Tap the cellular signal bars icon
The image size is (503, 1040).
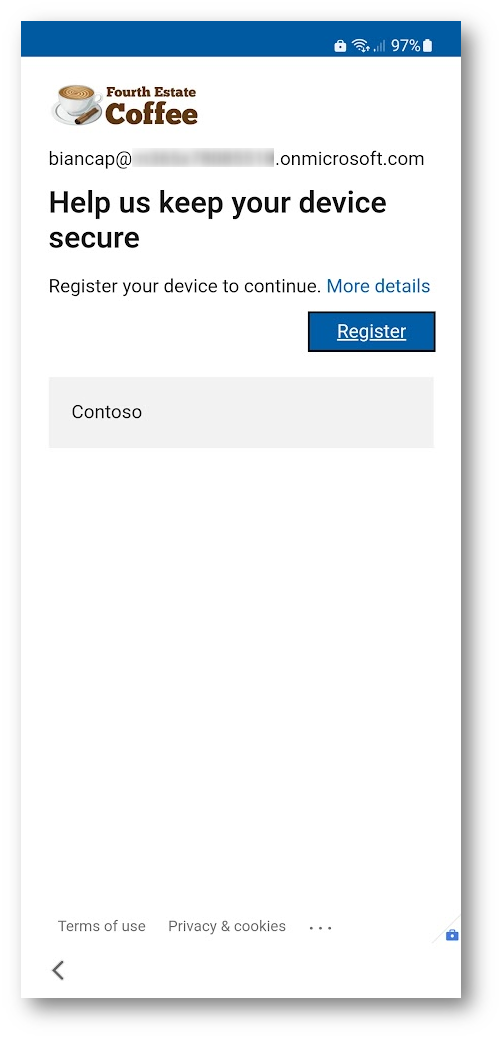379,46
